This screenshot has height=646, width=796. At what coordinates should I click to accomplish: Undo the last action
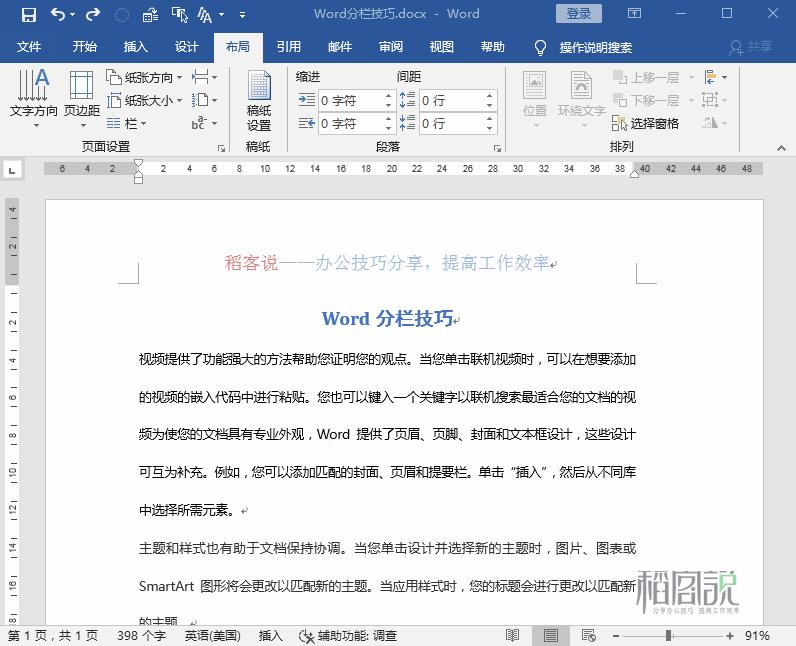(57, 14)
